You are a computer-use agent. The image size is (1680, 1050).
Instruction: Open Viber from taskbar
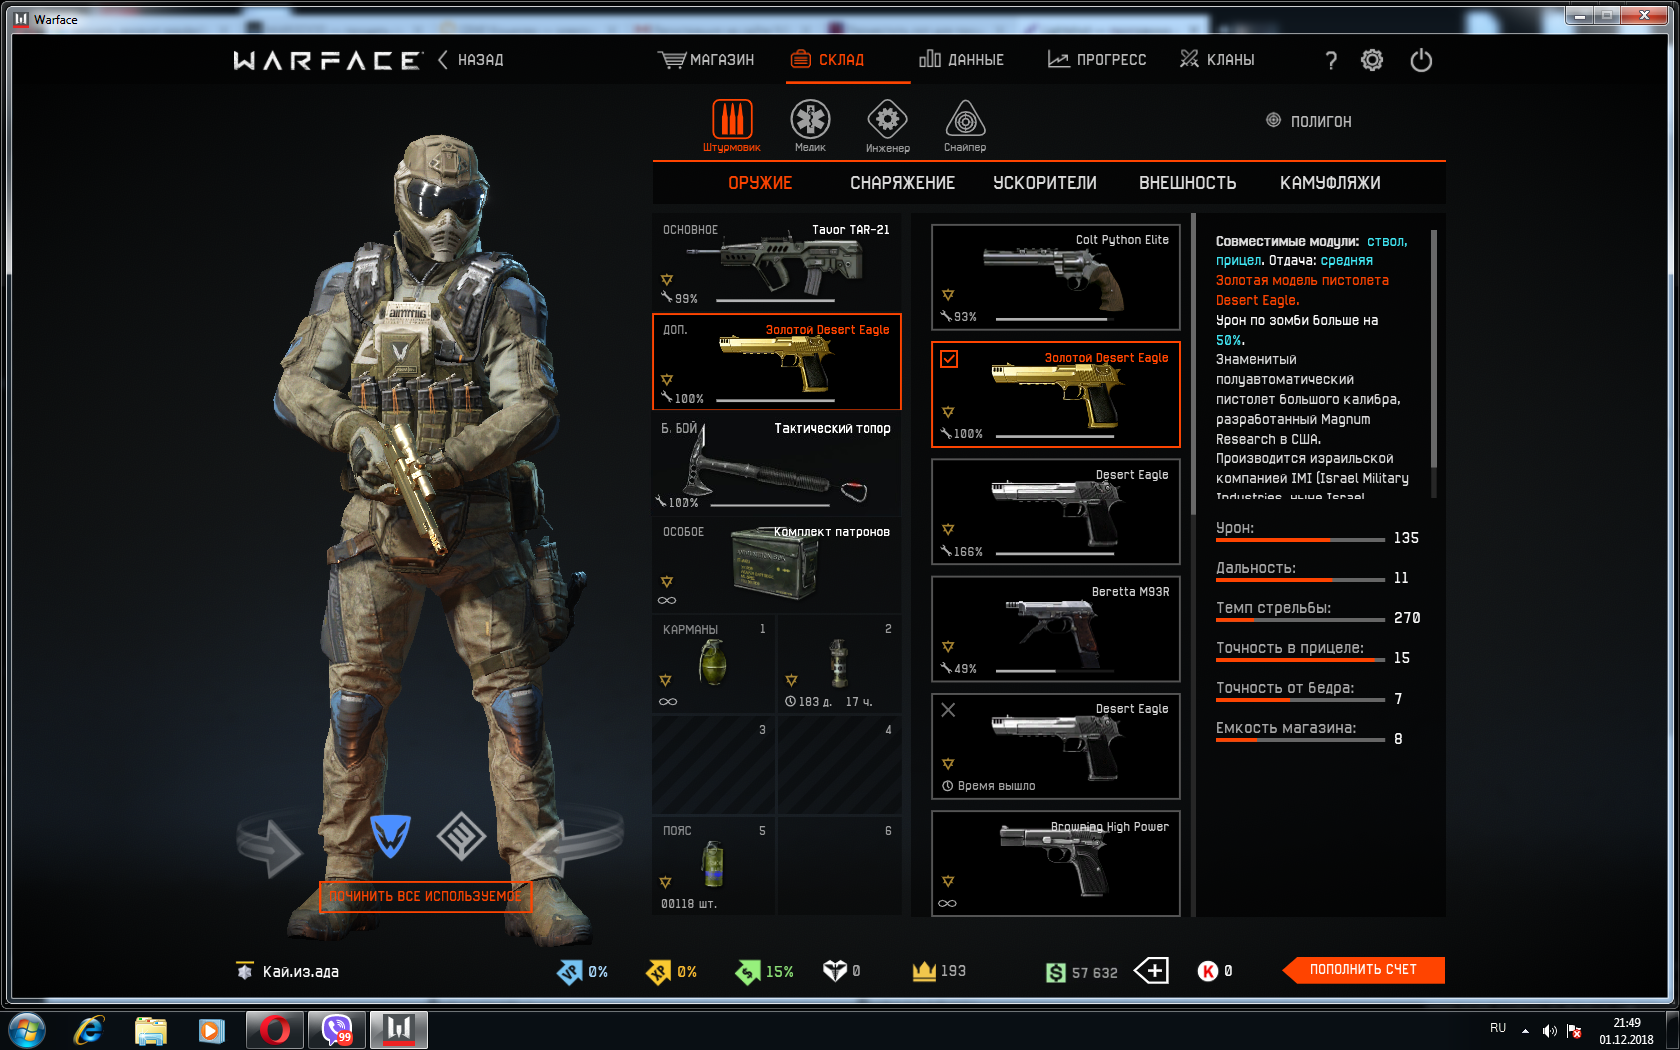(x=337, y=1030)
